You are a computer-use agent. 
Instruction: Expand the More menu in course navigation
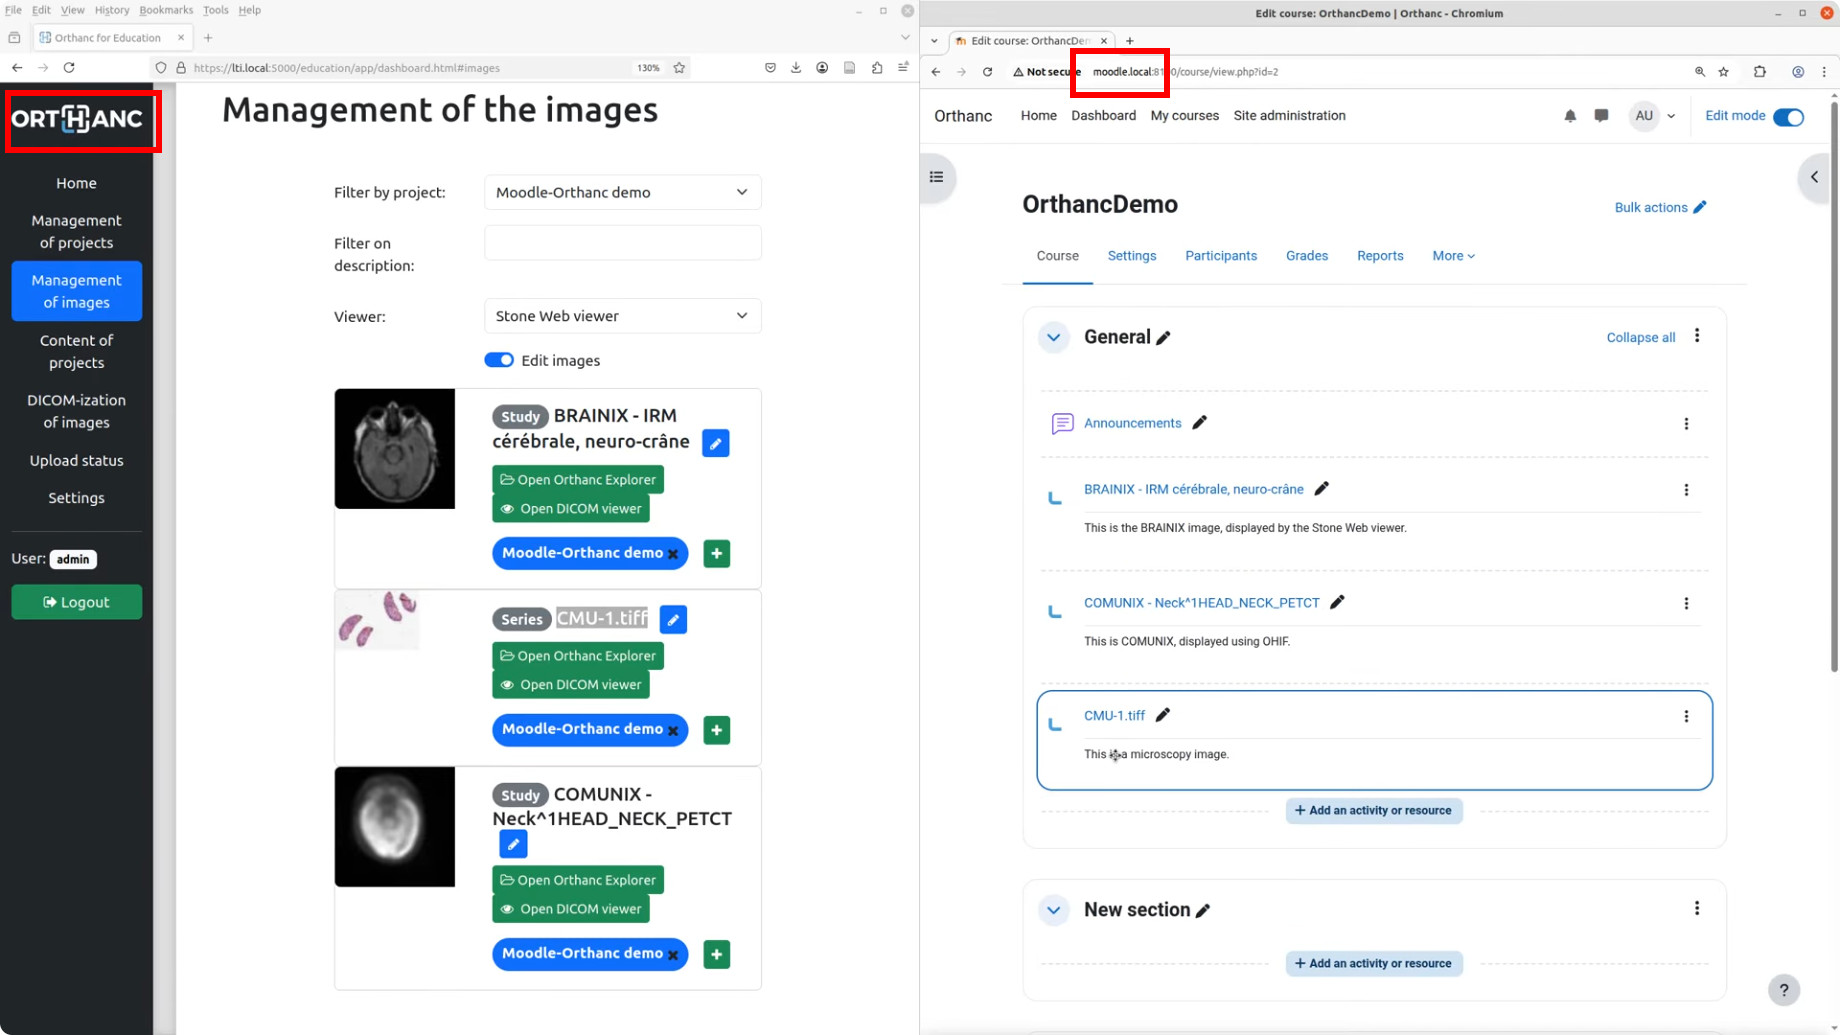click(1452, 256)
